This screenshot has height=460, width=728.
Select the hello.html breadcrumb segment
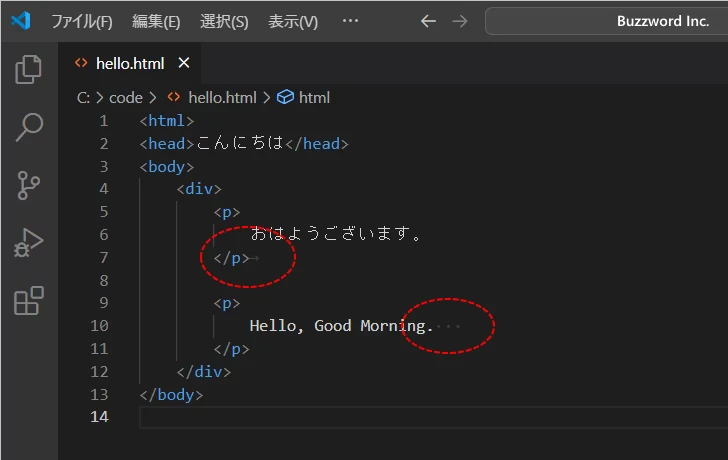pos(222,97)
